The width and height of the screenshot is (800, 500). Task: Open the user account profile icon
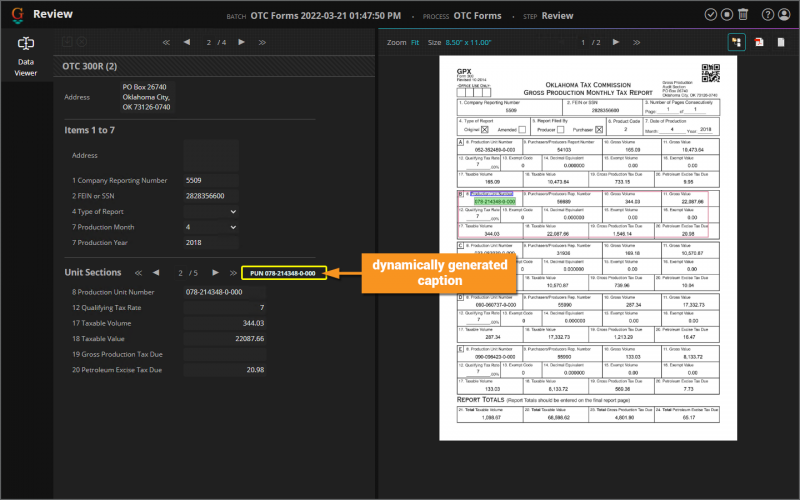pyautogui.click(x=784, y=14)
